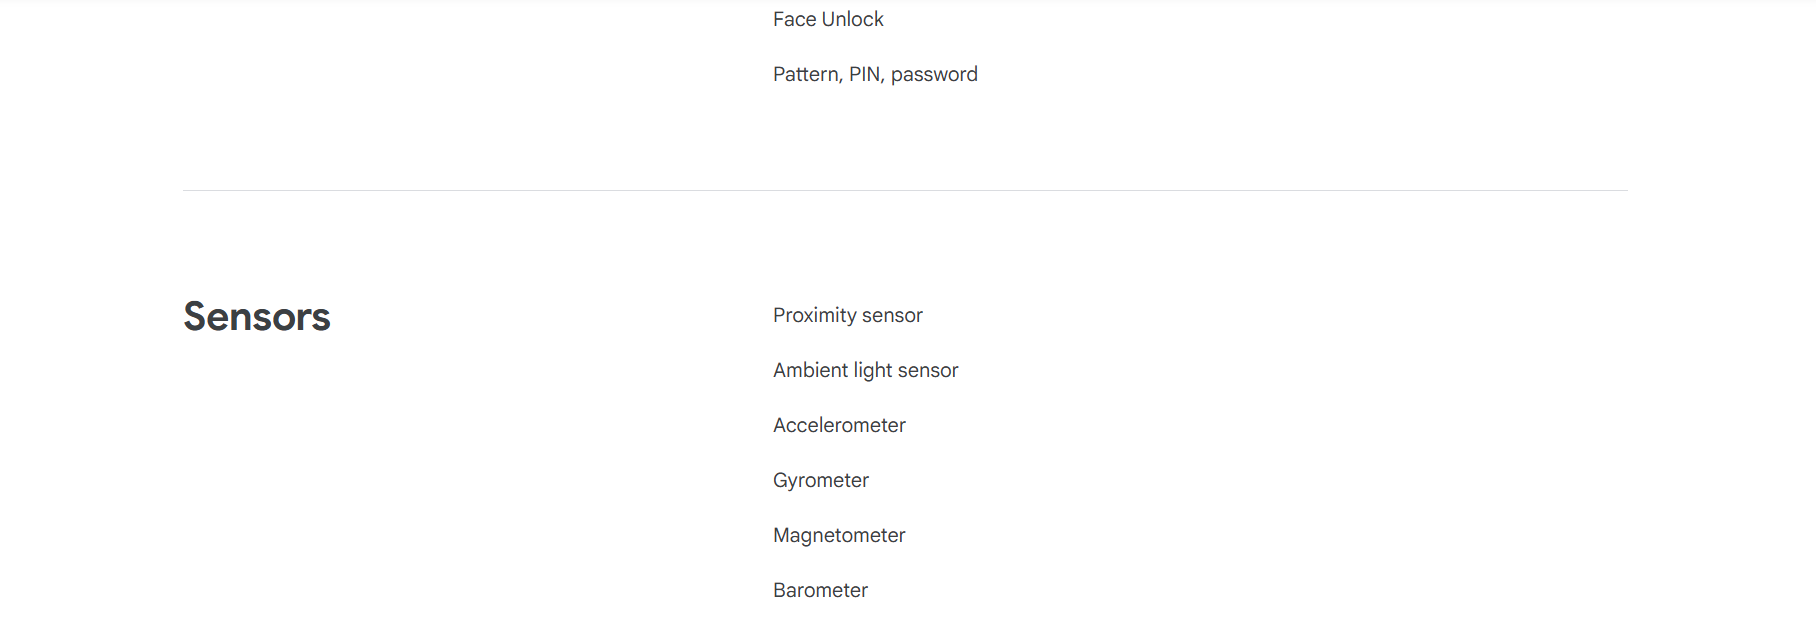Click the Ambient light sensor line
Image resolution: width=1816 pixels, height=625 pixels.
coord(866,371)
